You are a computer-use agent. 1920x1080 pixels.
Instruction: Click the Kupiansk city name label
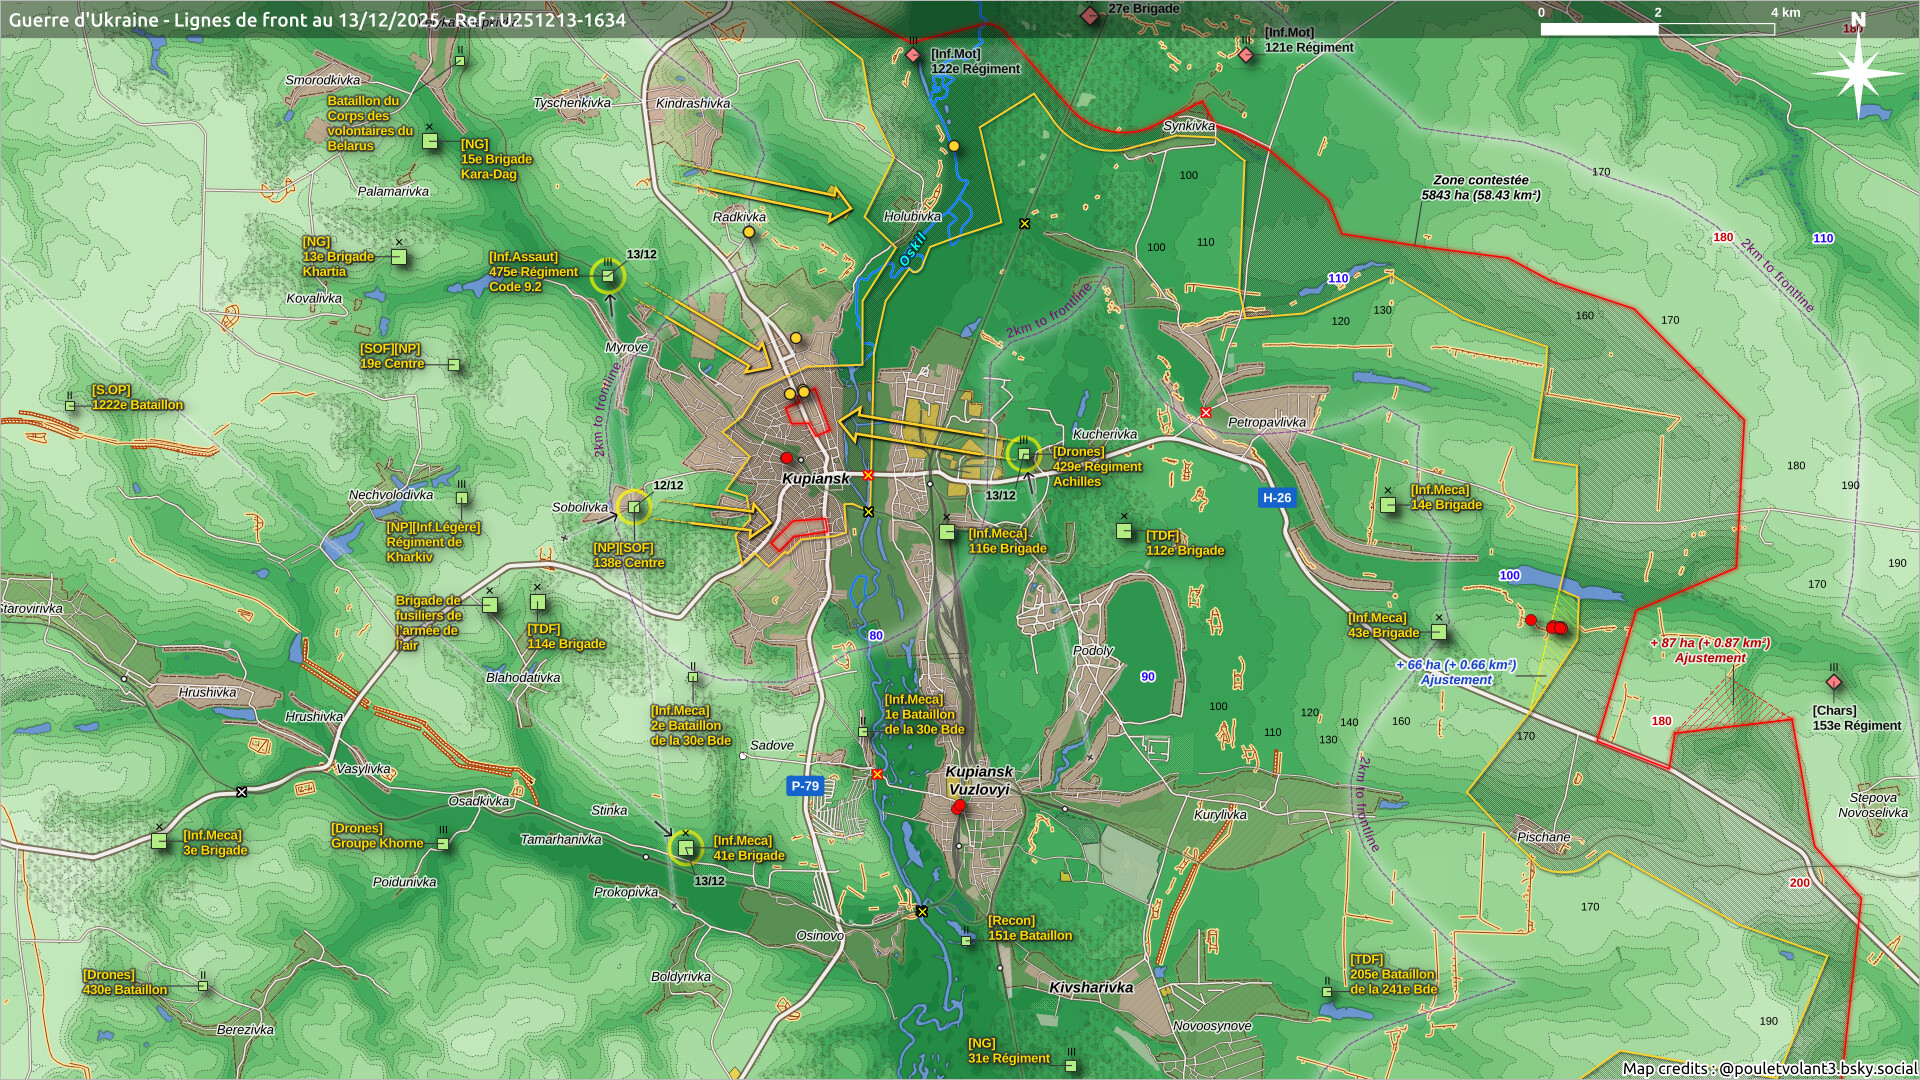(815, 479)
